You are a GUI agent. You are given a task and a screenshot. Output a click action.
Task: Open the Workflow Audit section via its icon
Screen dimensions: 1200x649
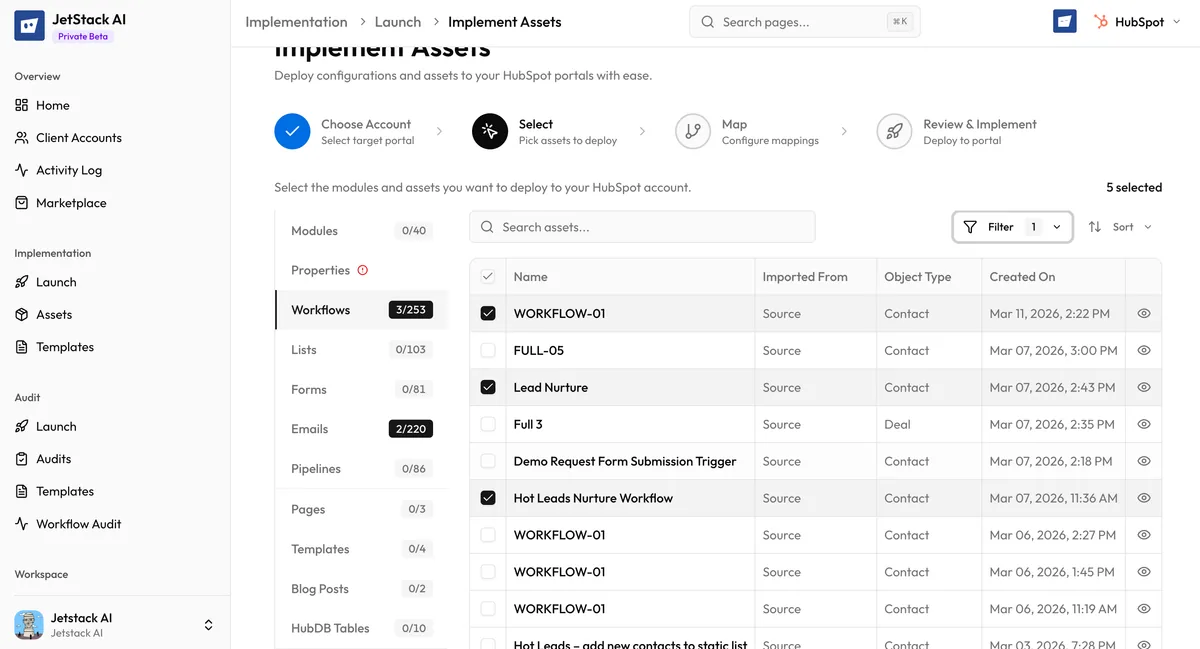pos(21,523)
